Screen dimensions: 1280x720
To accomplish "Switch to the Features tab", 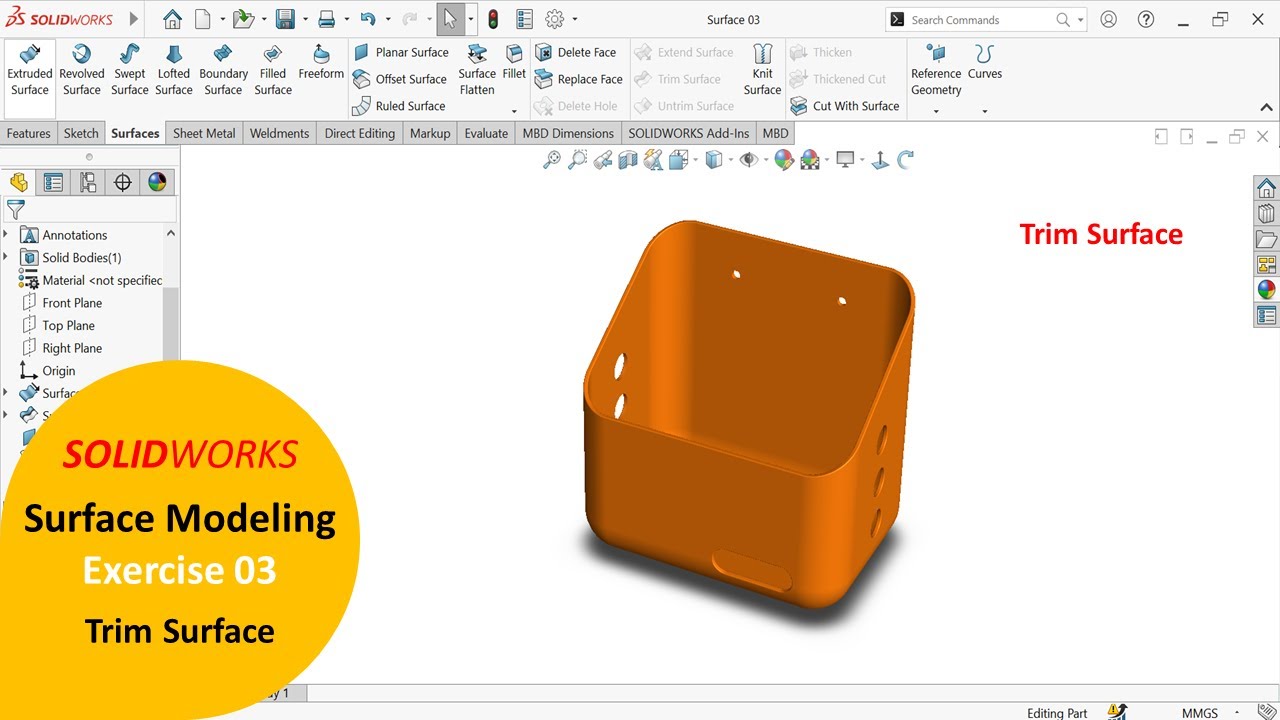I will click(x=29, y=133).
